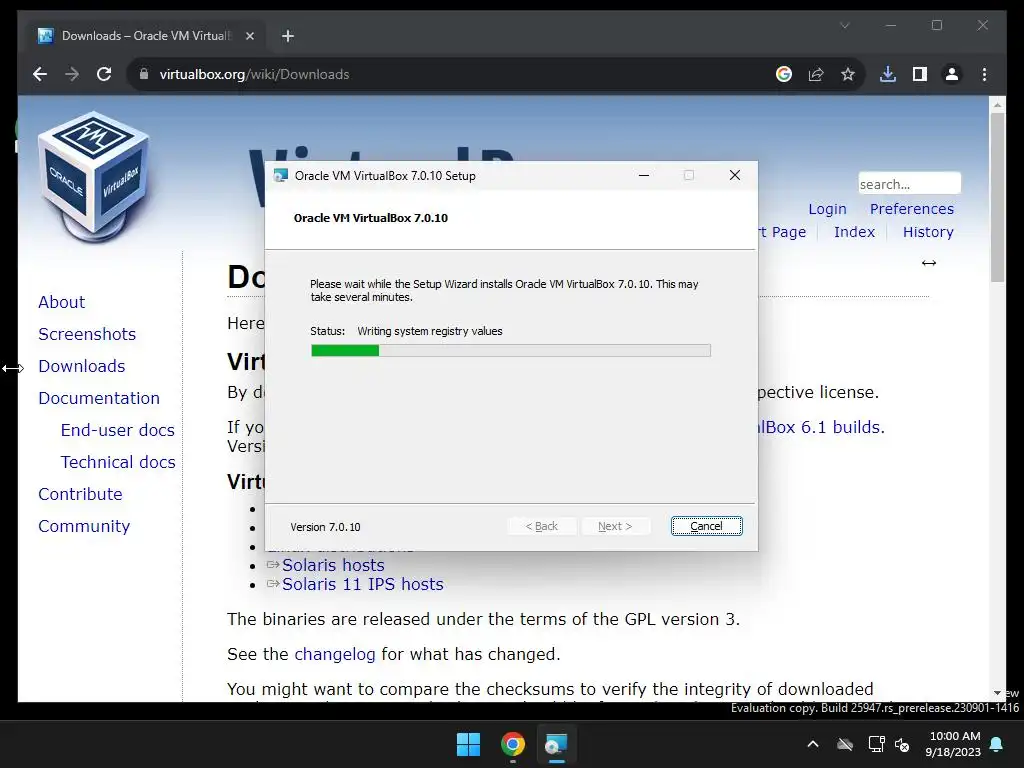Click the wiki search field
Screen dimensions: 1024x768
click(909, 184)
